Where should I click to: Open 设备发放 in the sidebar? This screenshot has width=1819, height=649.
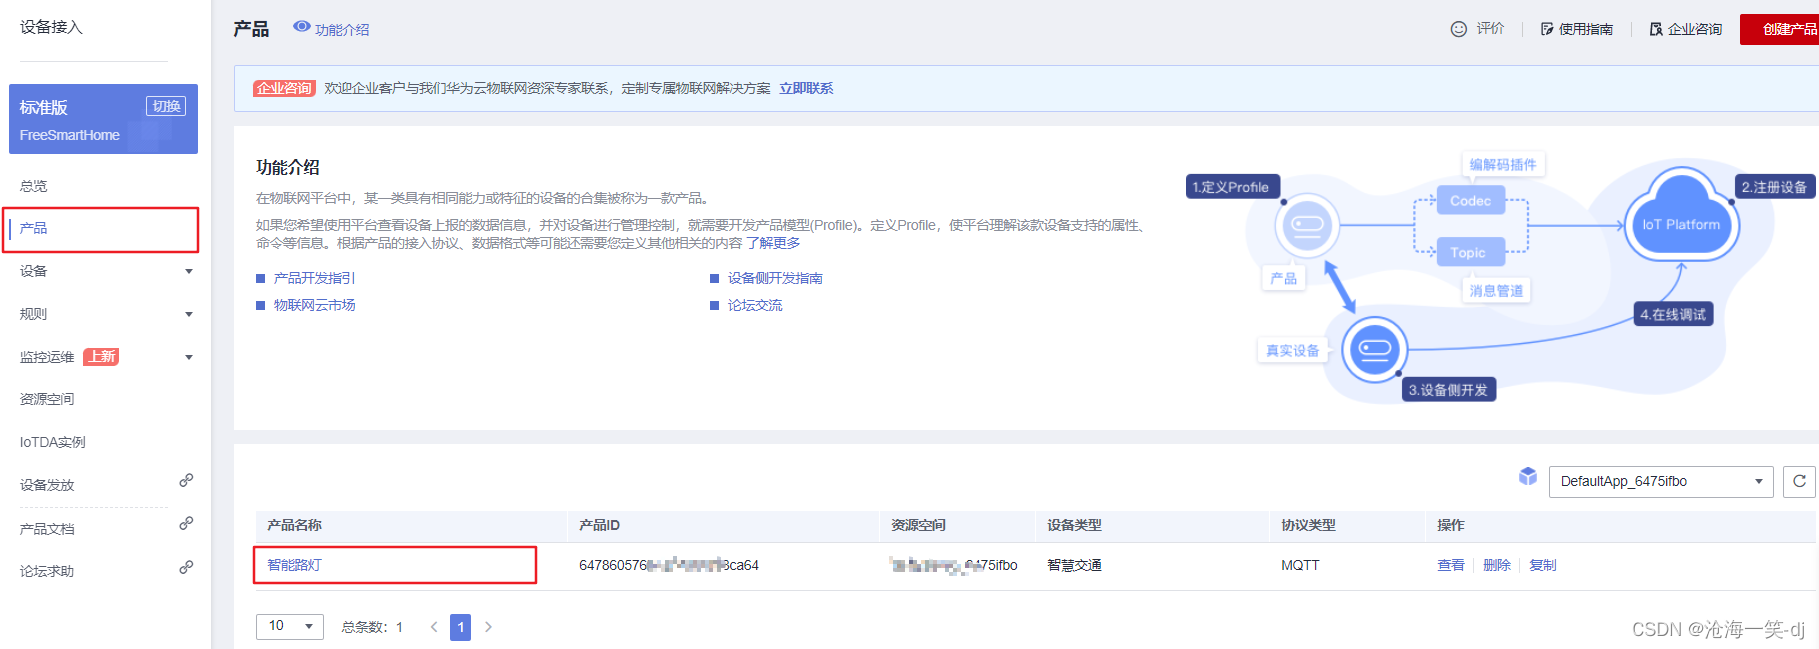point(47,485)
